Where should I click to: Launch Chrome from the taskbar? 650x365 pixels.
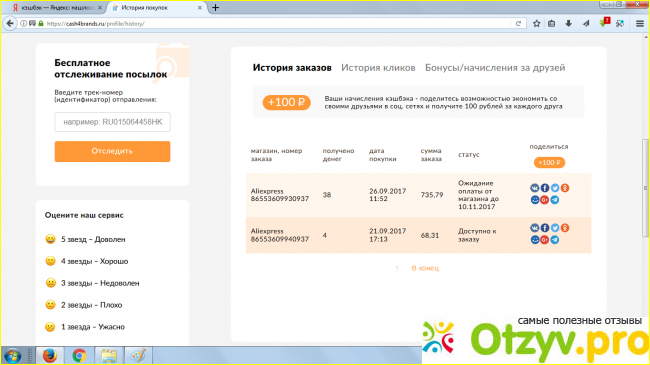[x=79, y=356]
